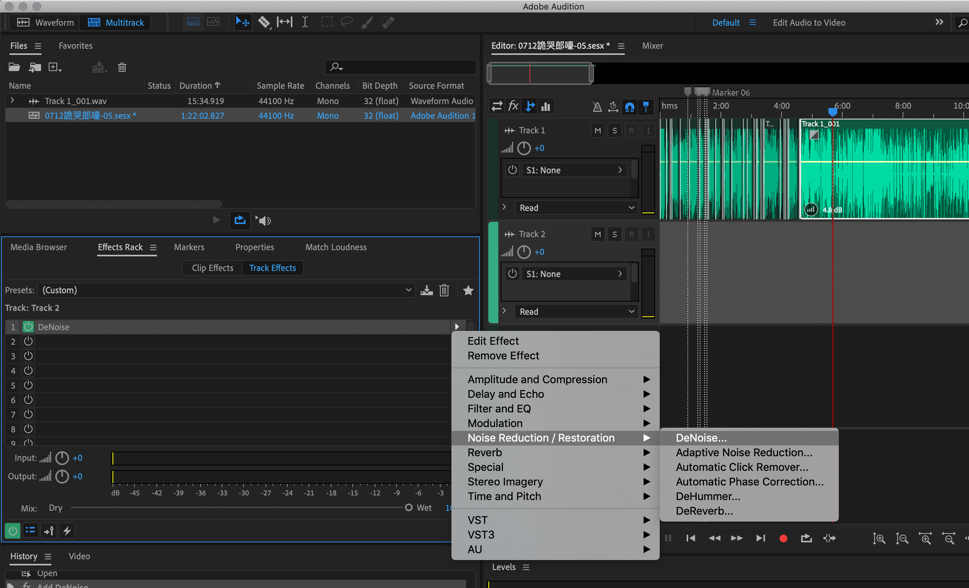This screenshot has height=588, width=969.
Task: Adjust Track 1 volume knob
Action: point(523,148)
